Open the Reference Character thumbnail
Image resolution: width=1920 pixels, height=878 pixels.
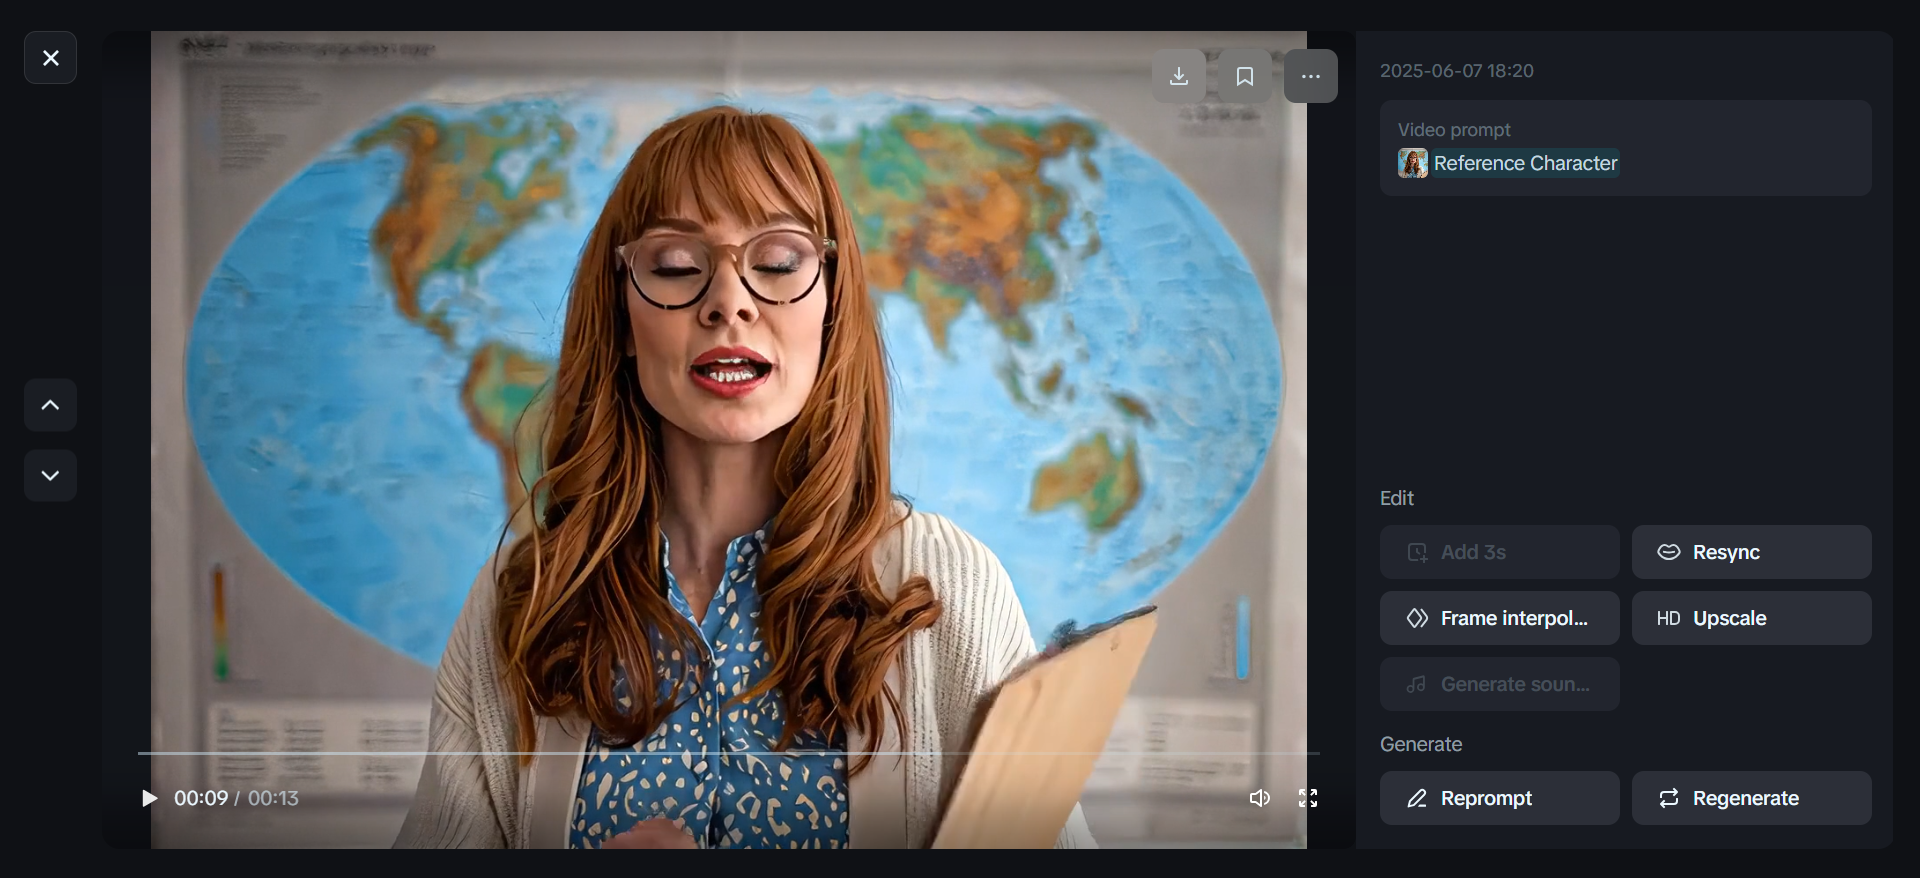(x=1413, y=163)
